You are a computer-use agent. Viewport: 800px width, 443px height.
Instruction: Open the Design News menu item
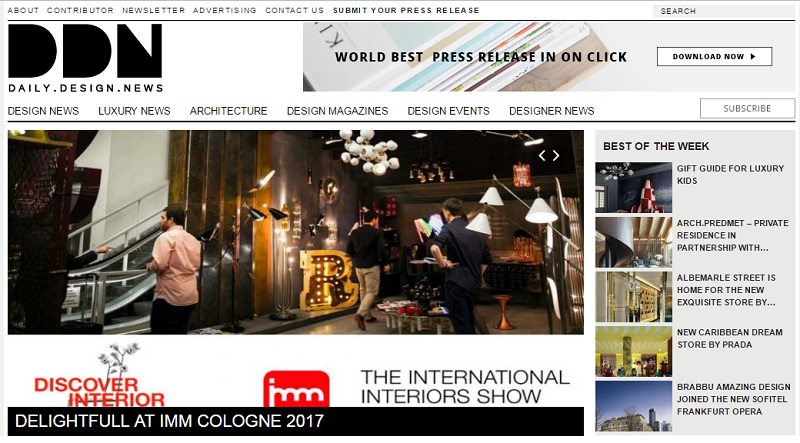point(43,111)
